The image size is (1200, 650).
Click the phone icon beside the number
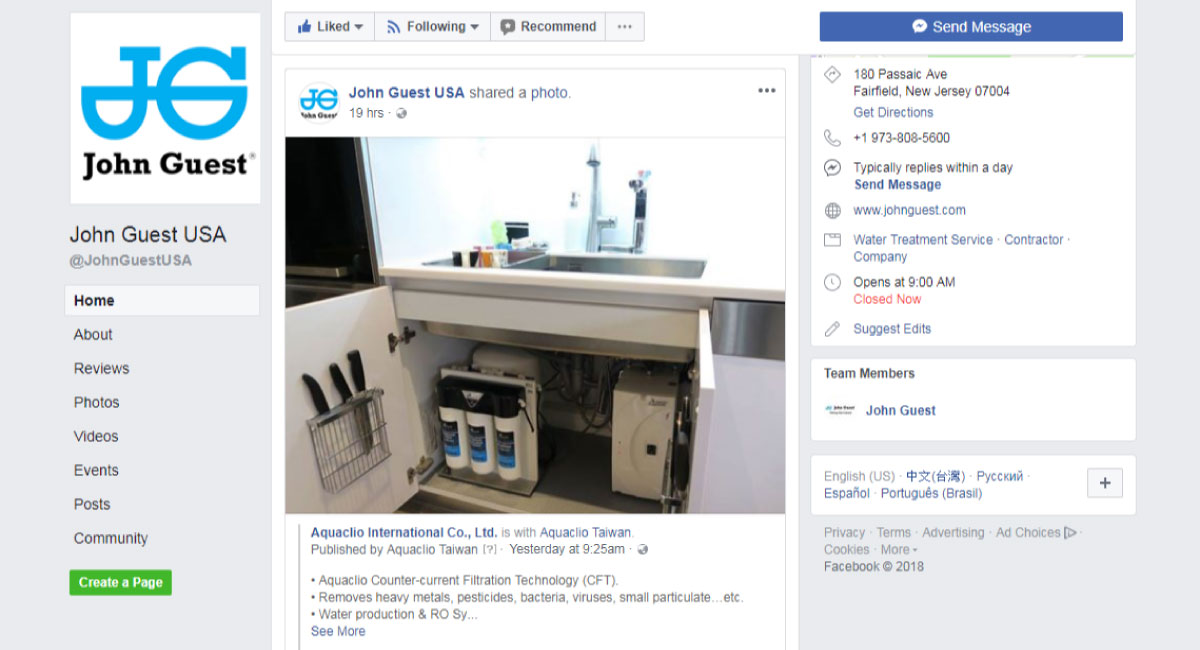coord(832,138)
